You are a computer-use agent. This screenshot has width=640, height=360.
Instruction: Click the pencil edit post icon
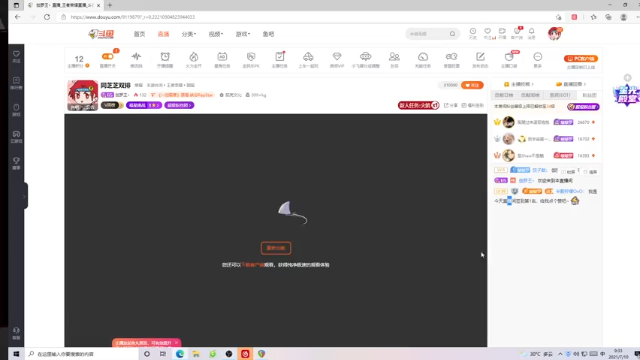point(480,56)
